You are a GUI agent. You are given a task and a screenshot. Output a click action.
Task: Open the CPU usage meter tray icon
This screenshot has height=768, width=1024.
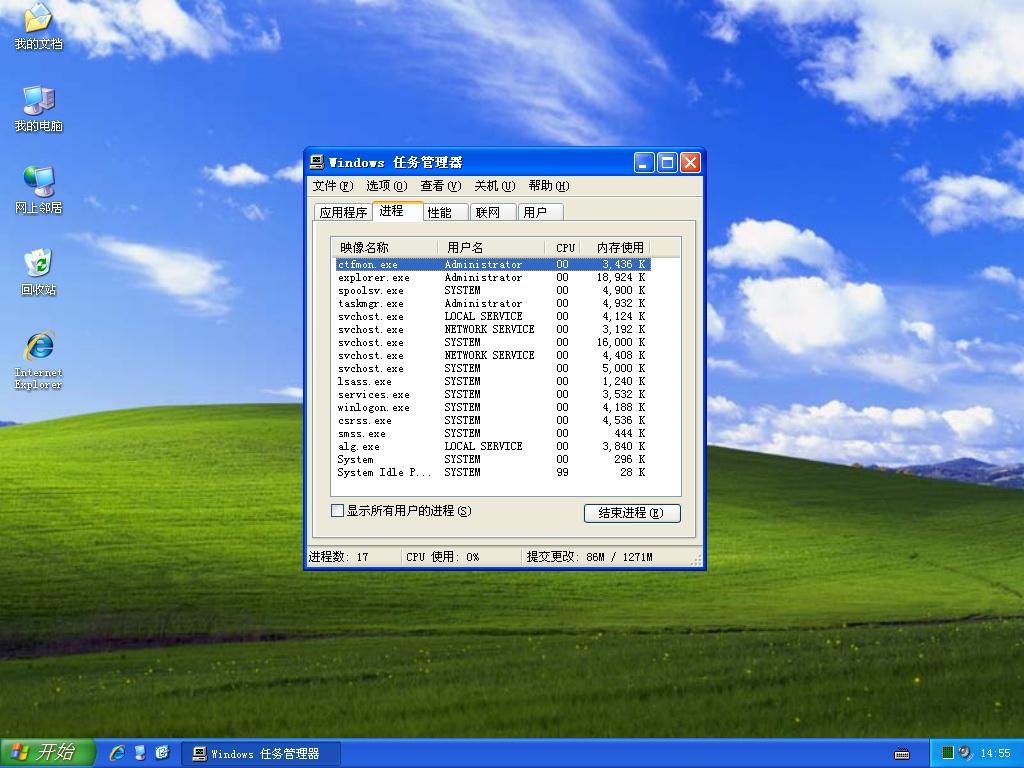pyautogui.click(x=948, y=752)
